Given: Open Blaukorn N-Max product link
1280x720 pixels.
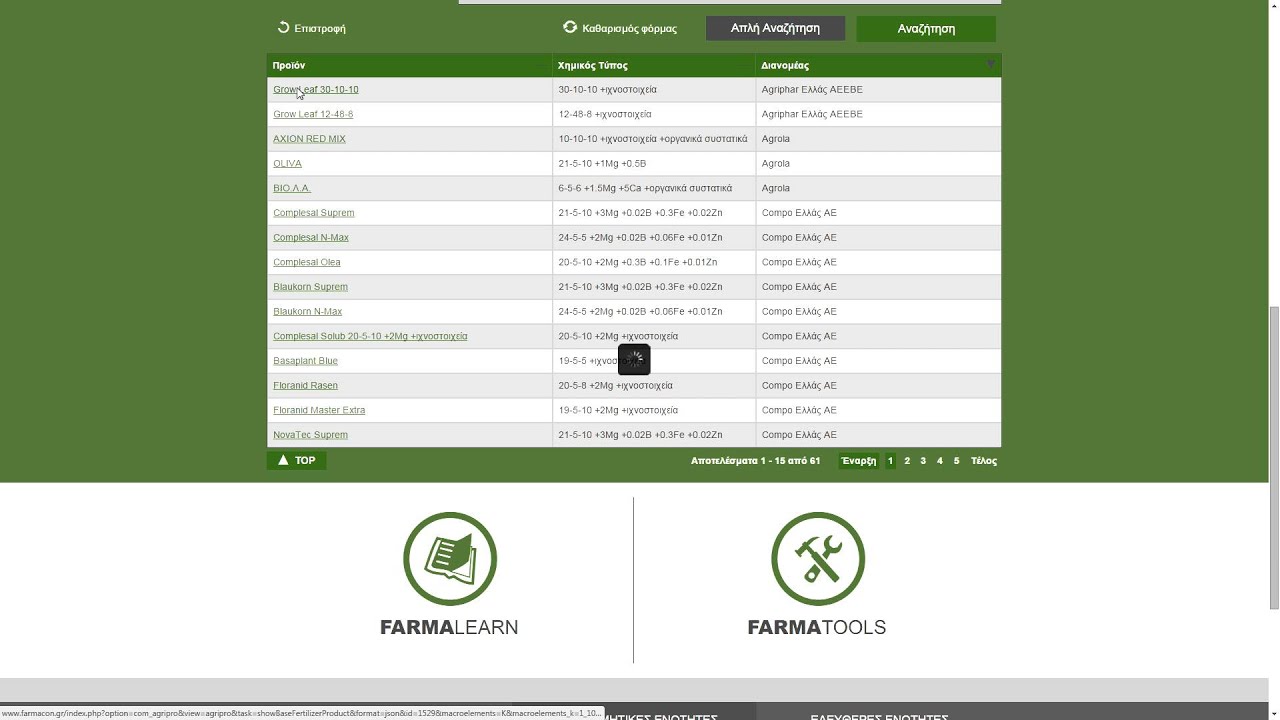Looking at the screenshot, I should (307, 312).
